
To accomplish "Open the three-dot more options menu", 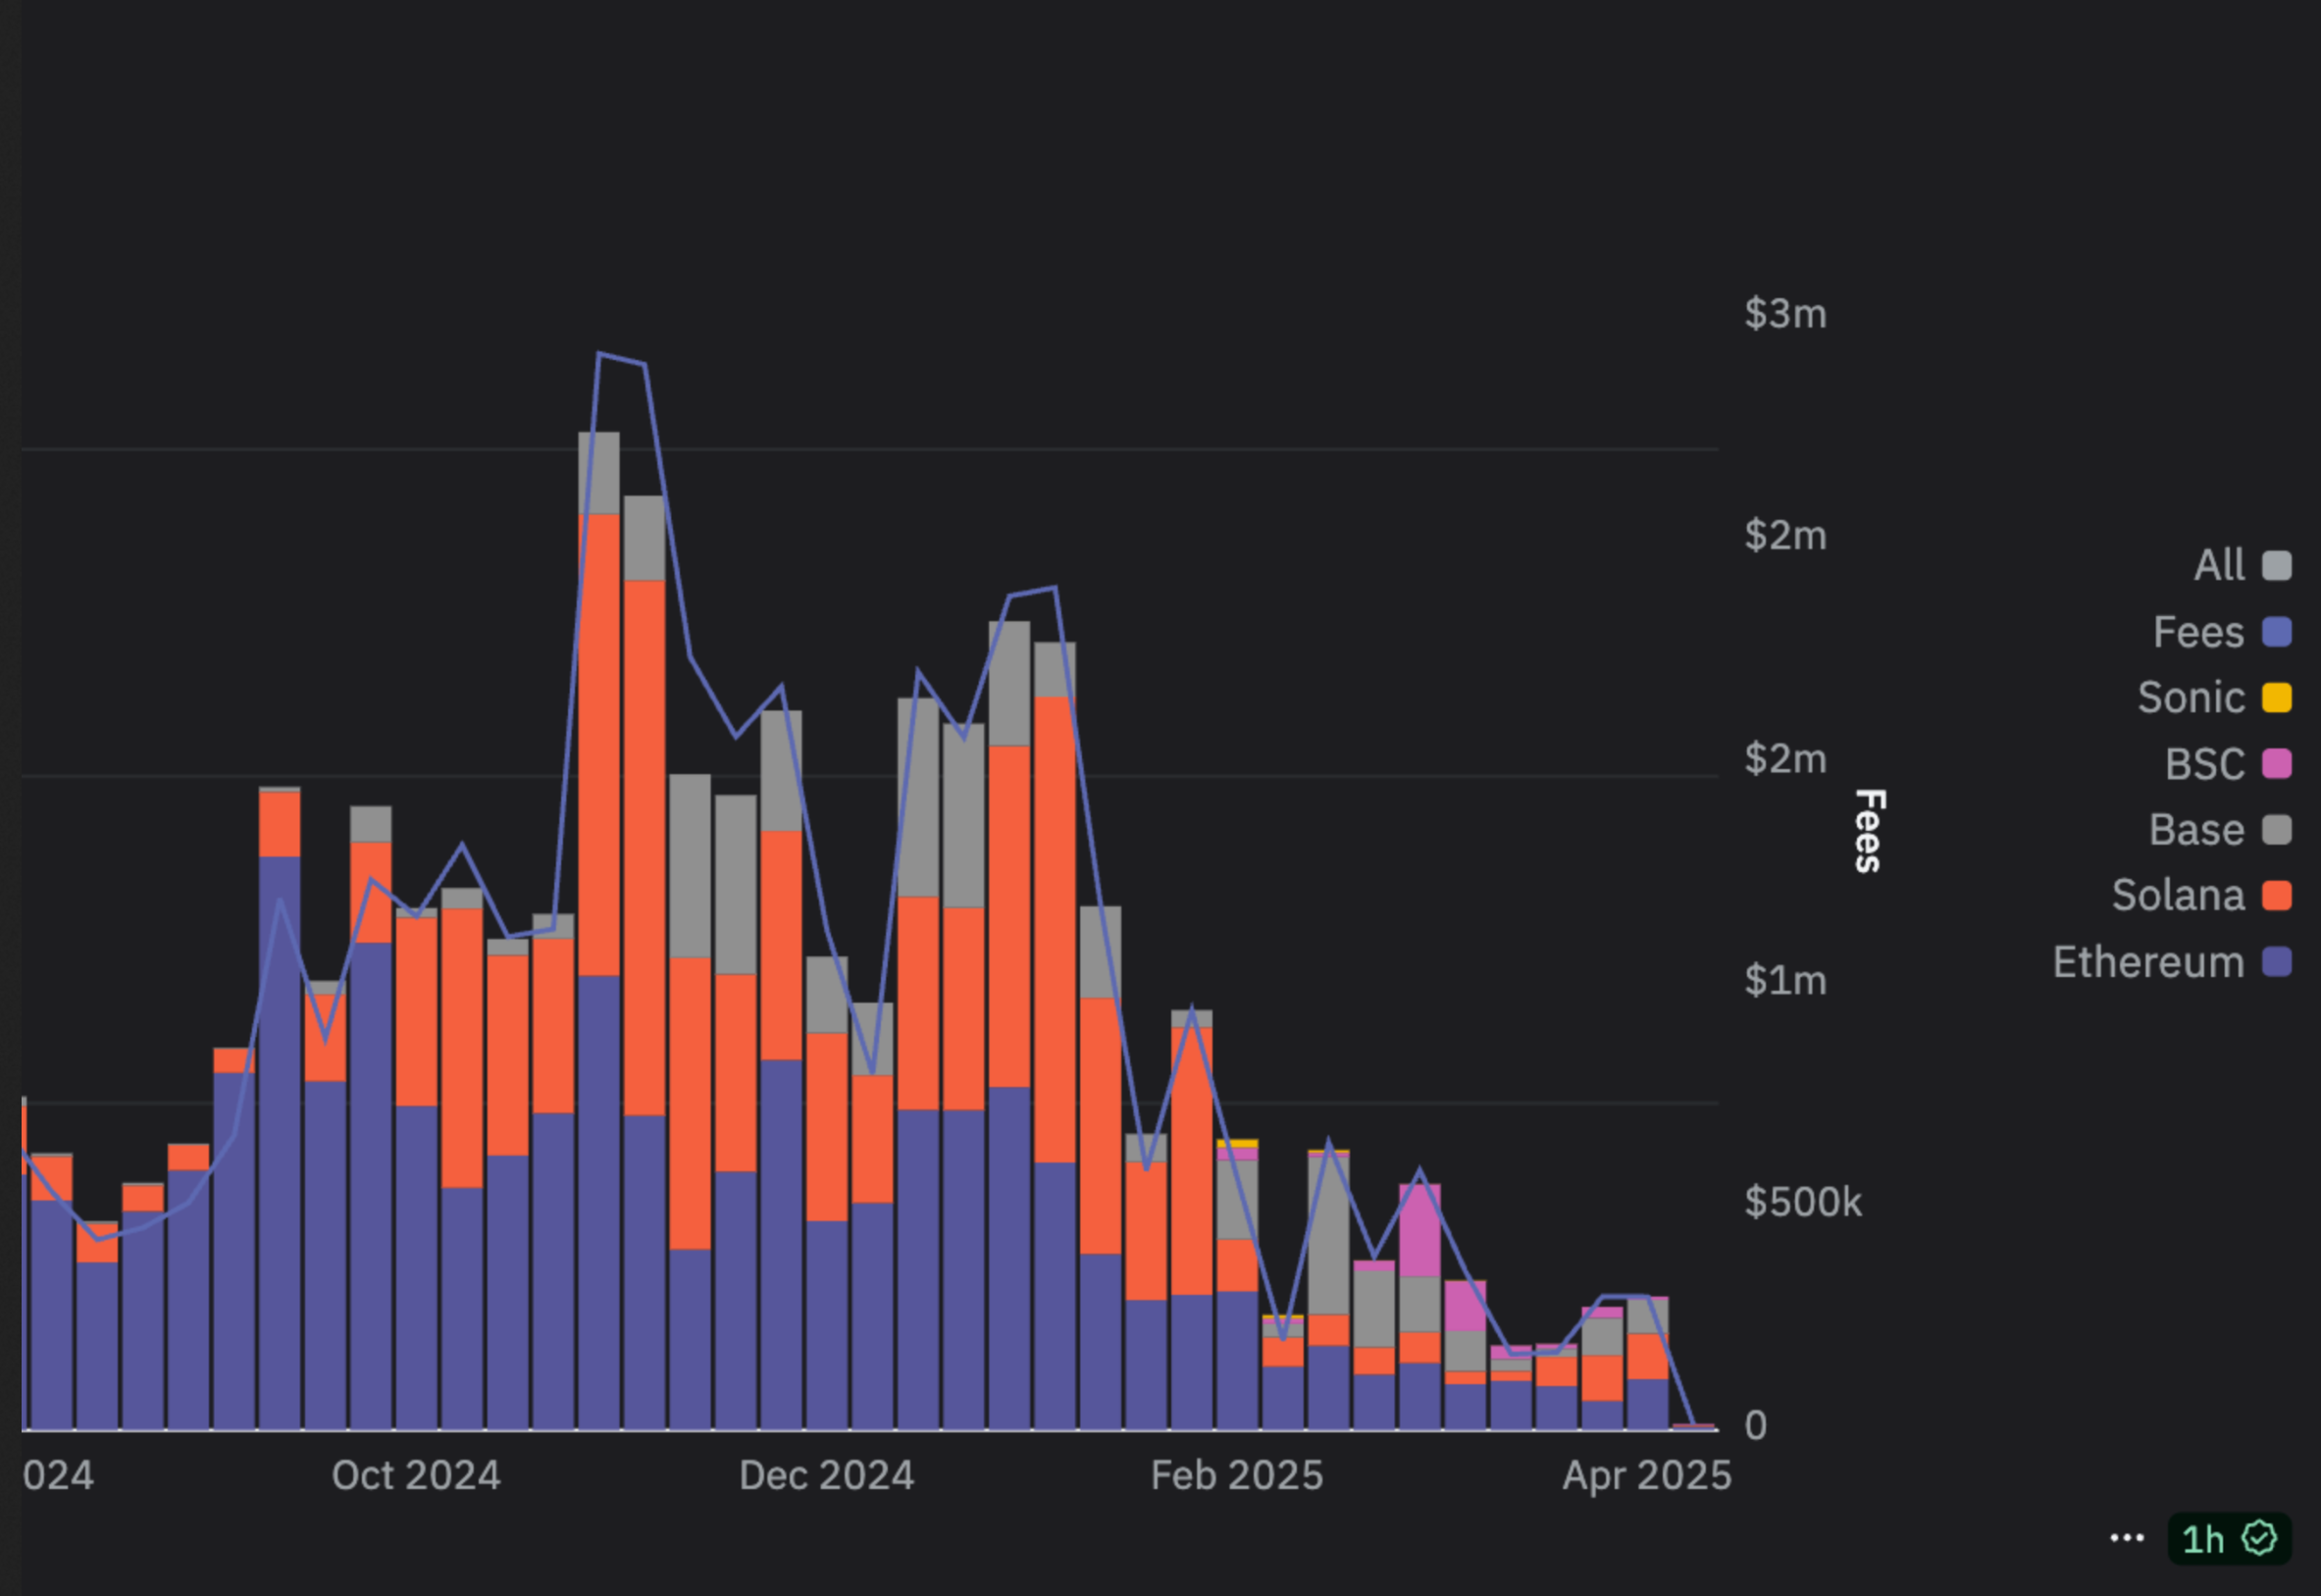I will pos(2127,1538).
